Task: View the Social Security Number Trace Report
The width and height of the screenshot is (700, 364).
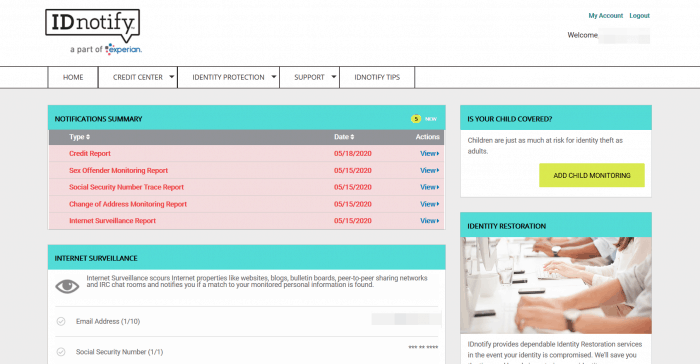Action: tap(429, 187)
